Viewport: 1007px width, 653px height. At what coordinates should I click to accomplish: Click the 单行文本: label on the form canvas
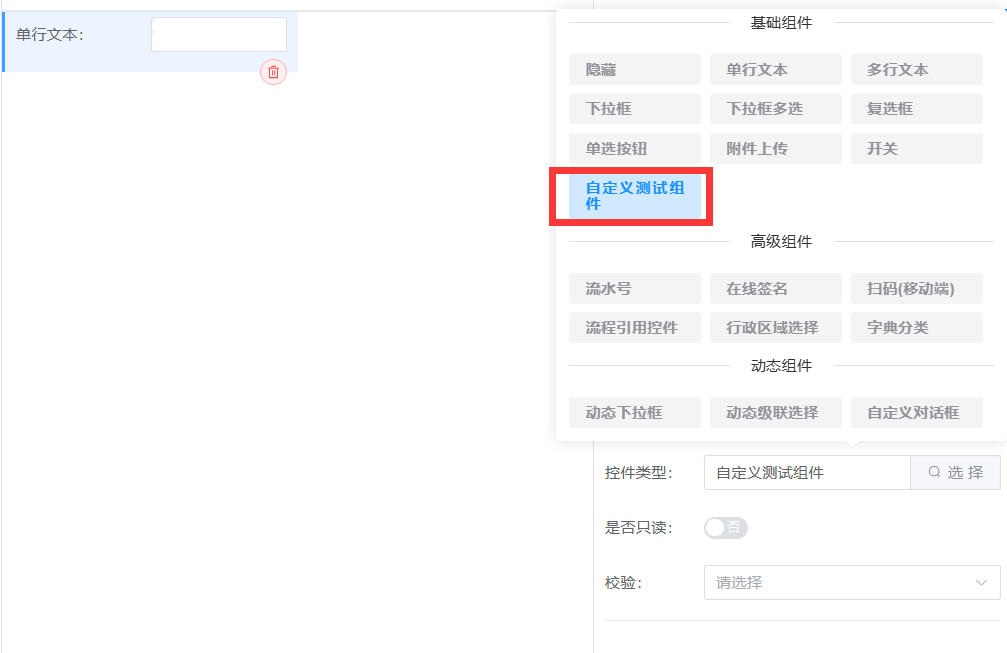(50, 35)
